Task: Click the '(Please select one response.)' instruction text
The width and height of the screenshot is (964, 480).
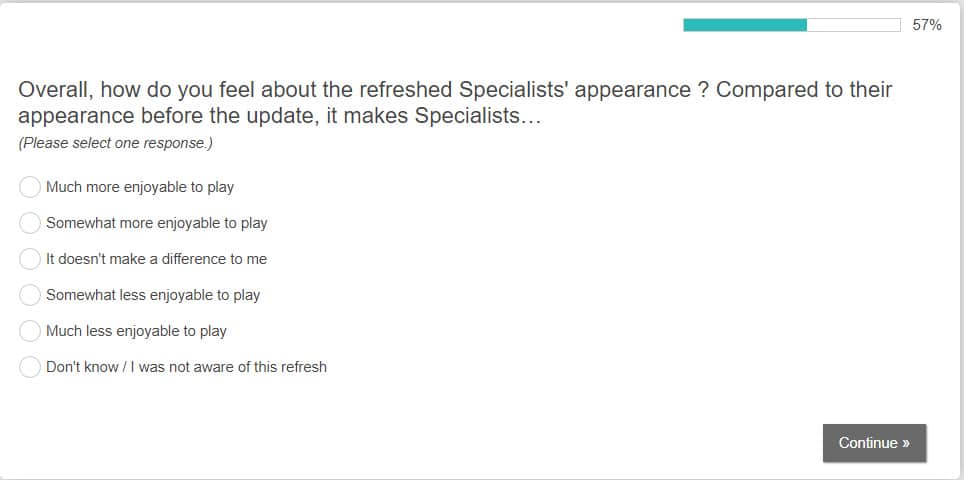Action: pyautogui.click(x=115, y=143)
